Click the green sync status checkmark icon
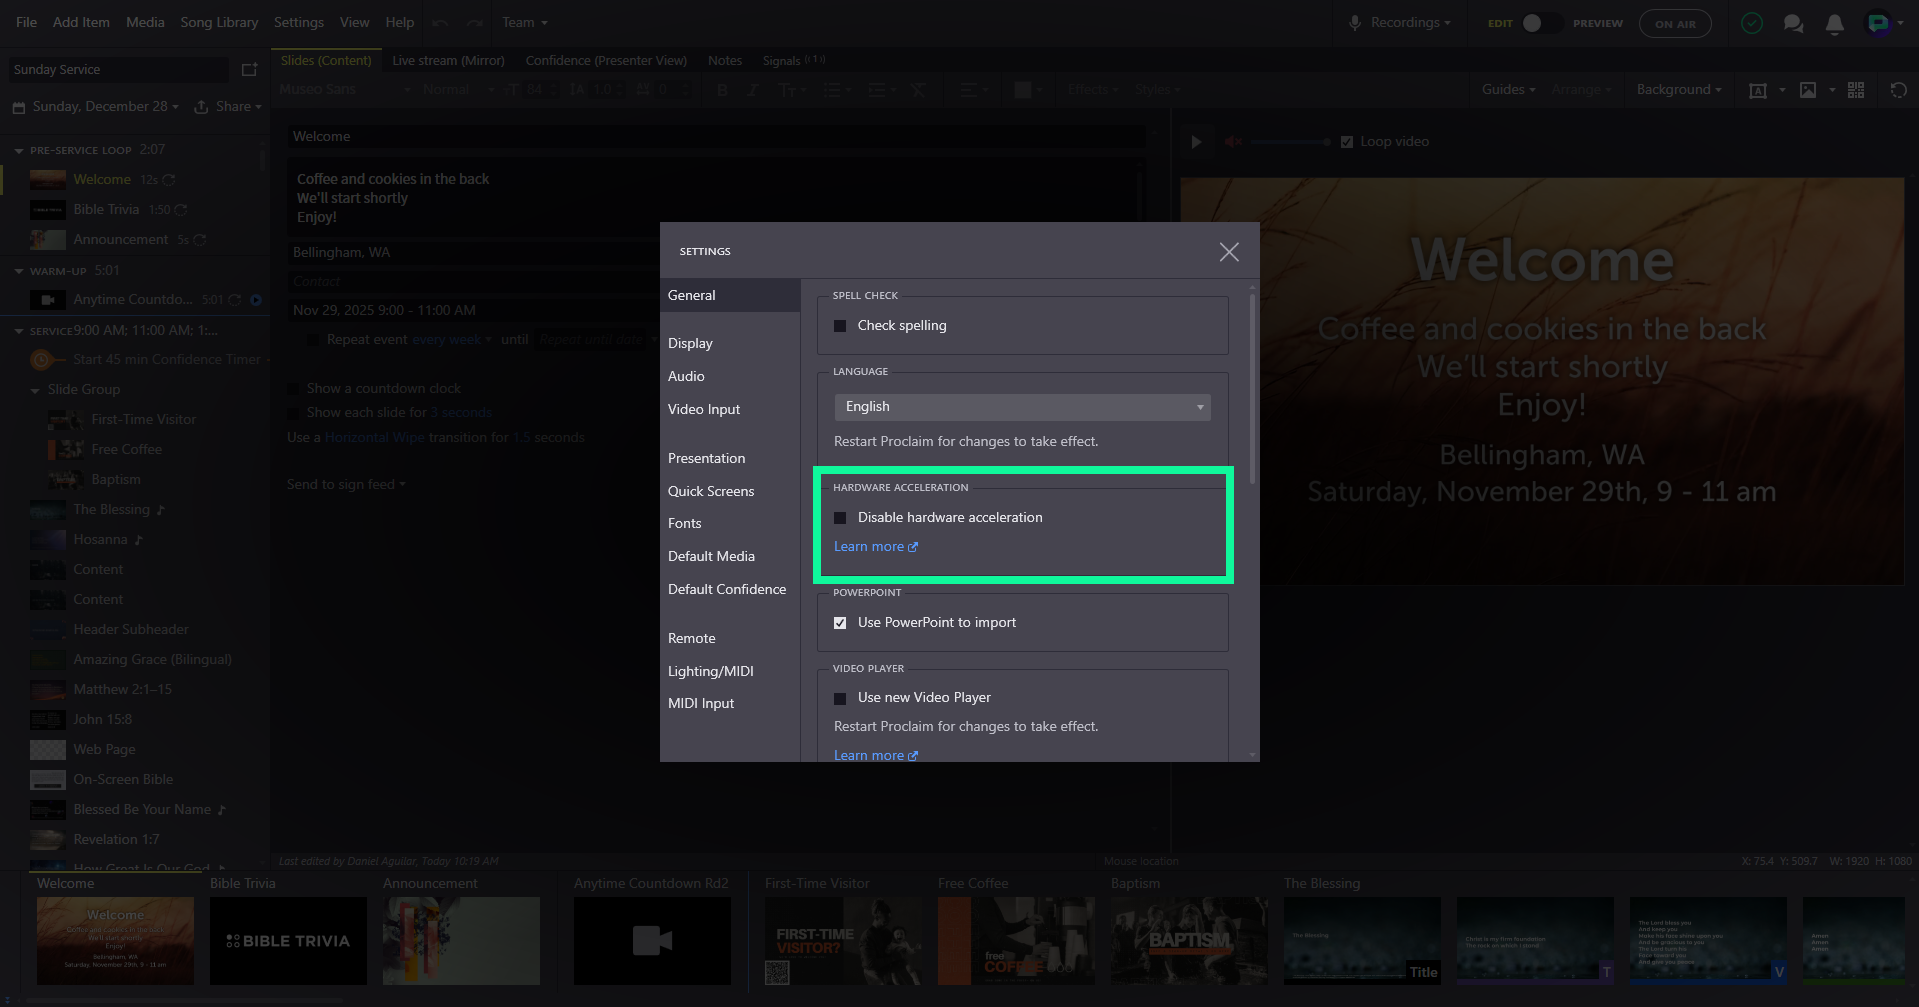The image size is (1919, 1007). (x=1752, y=23)
